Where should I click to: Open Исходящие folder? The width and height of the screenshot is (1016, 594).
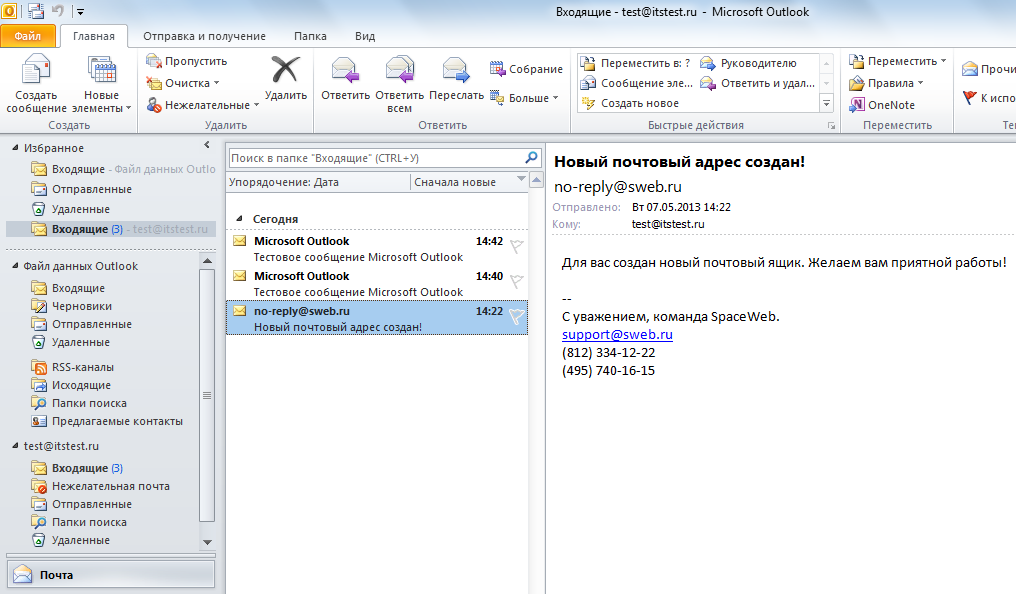pyautogui.click(x=71, y=385)
